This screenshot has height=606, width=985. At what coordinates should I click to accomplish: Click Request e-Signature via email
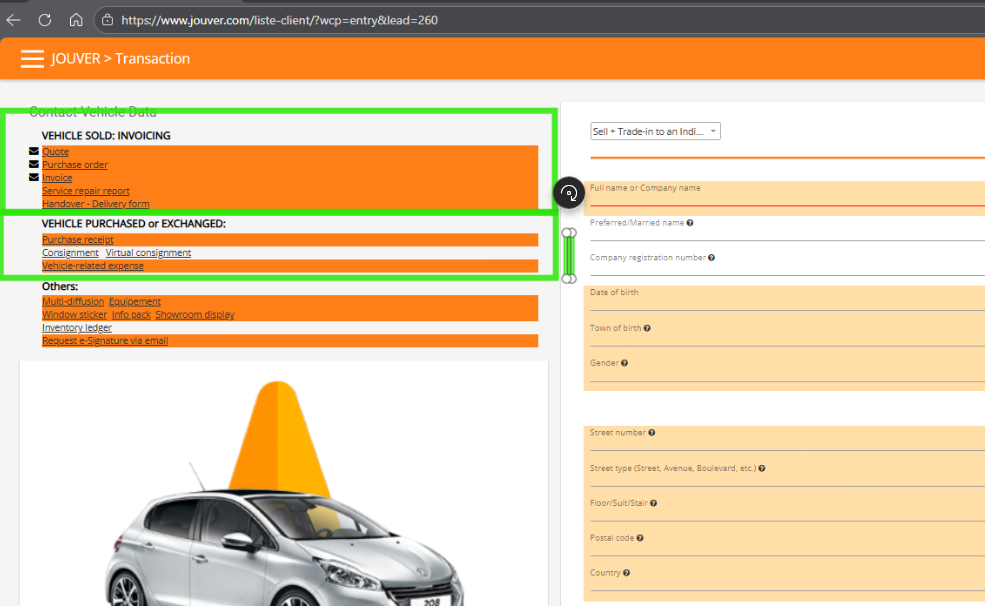[x=105, y=341]
